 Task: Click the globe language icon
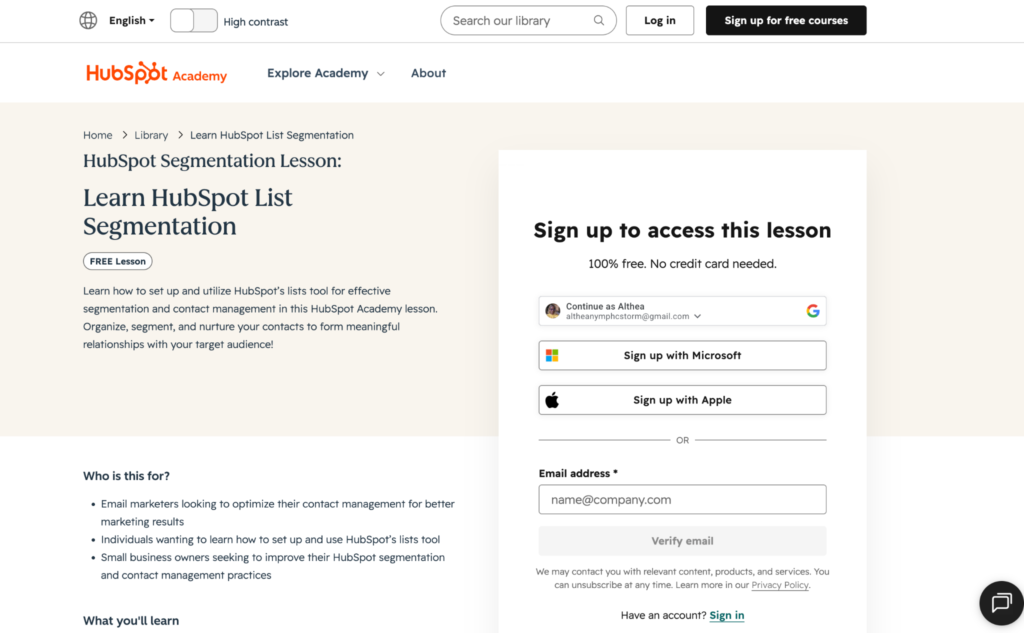point(88,20)
